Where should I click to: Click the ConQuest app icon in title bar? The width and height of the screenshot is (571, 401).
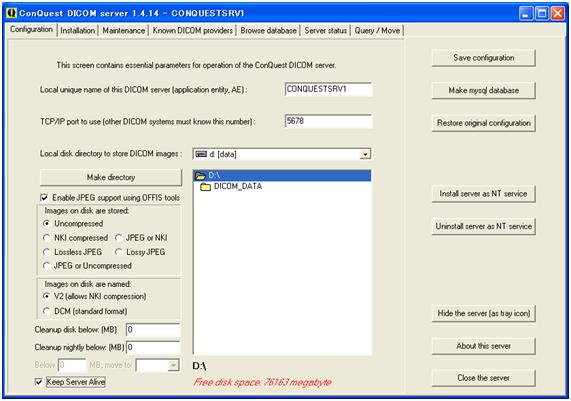(x=11, y=13)
